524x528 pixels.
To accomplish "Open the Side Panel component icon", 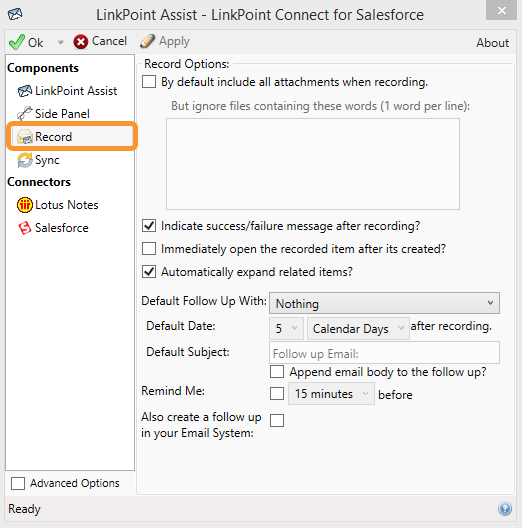I will (x=25, y=113).
